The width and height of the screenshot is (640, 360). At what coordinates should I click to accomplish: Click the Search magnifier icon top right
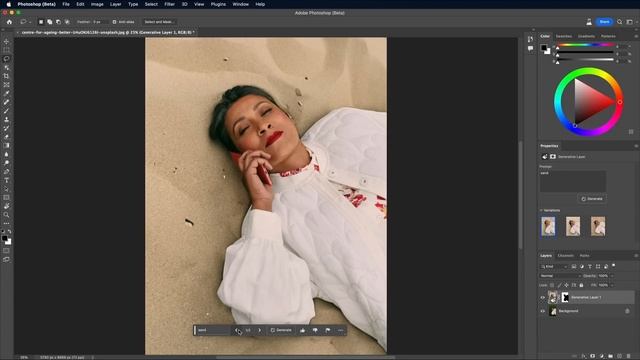click(619, 22)
